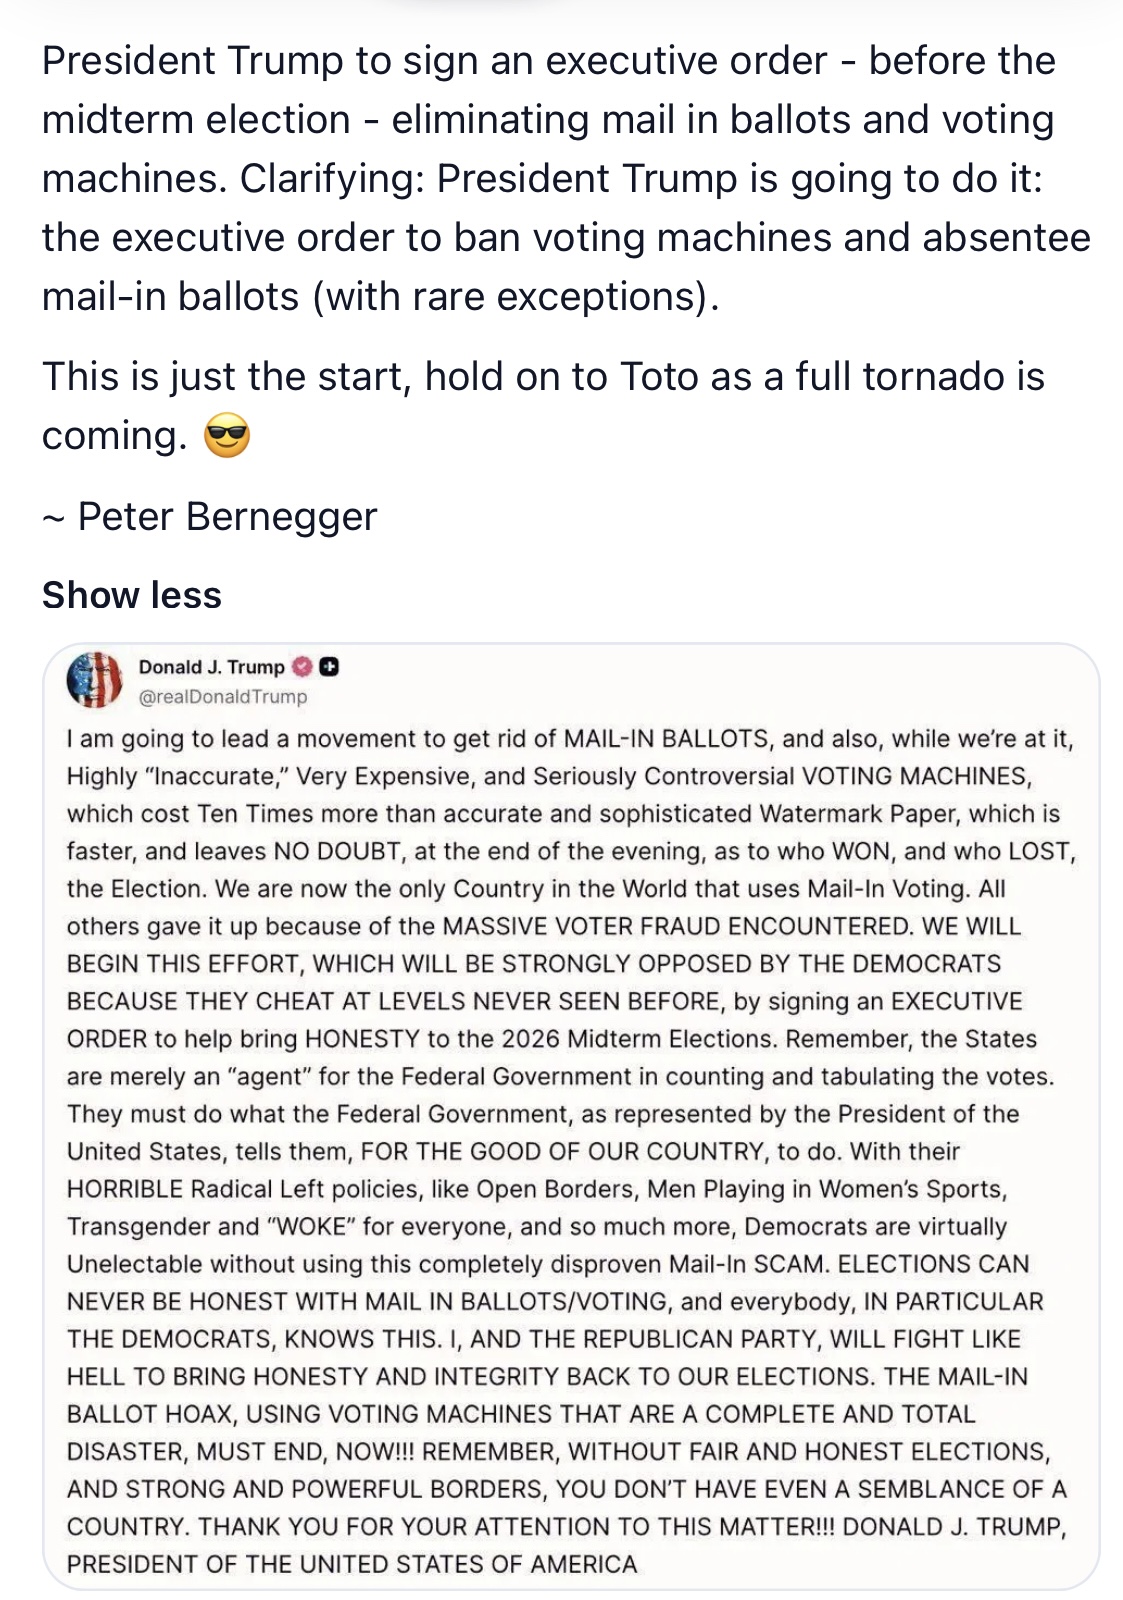1123x1600 pixels.
Task: Click Donald J. Trump's profile avatar
Action: (x=94, y=679)
